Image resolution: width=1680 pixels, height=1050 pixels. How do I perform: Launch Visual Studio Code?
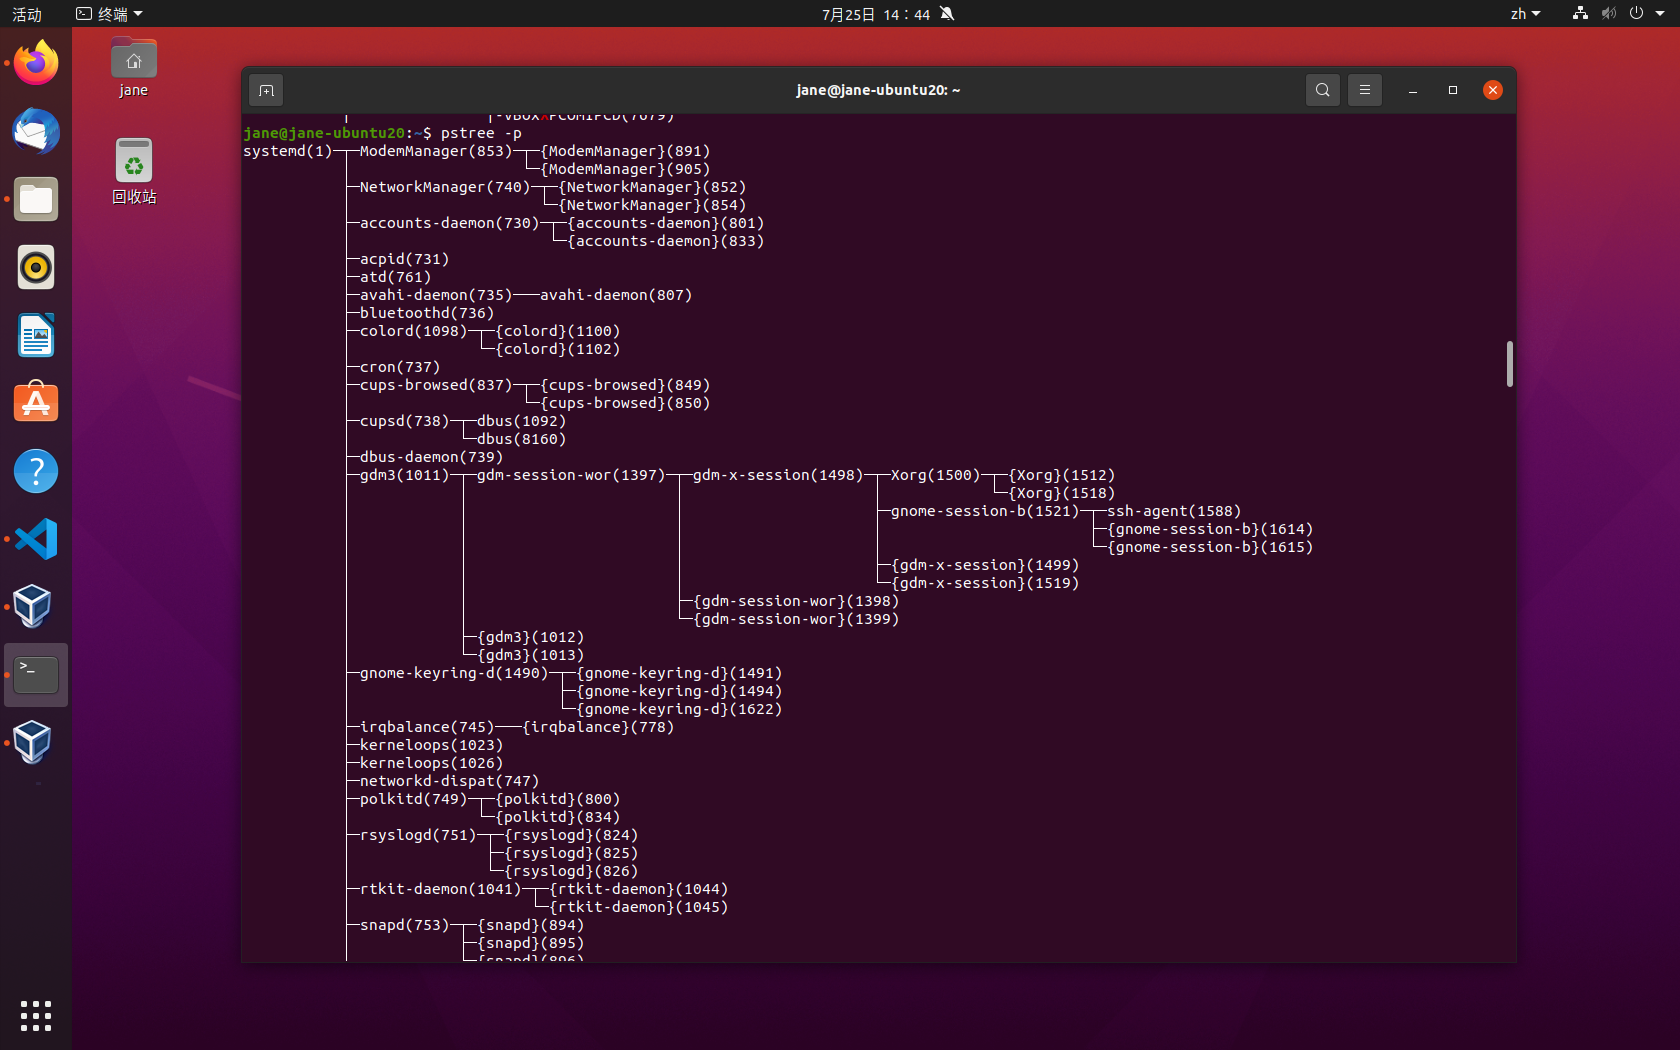(36, 539)
